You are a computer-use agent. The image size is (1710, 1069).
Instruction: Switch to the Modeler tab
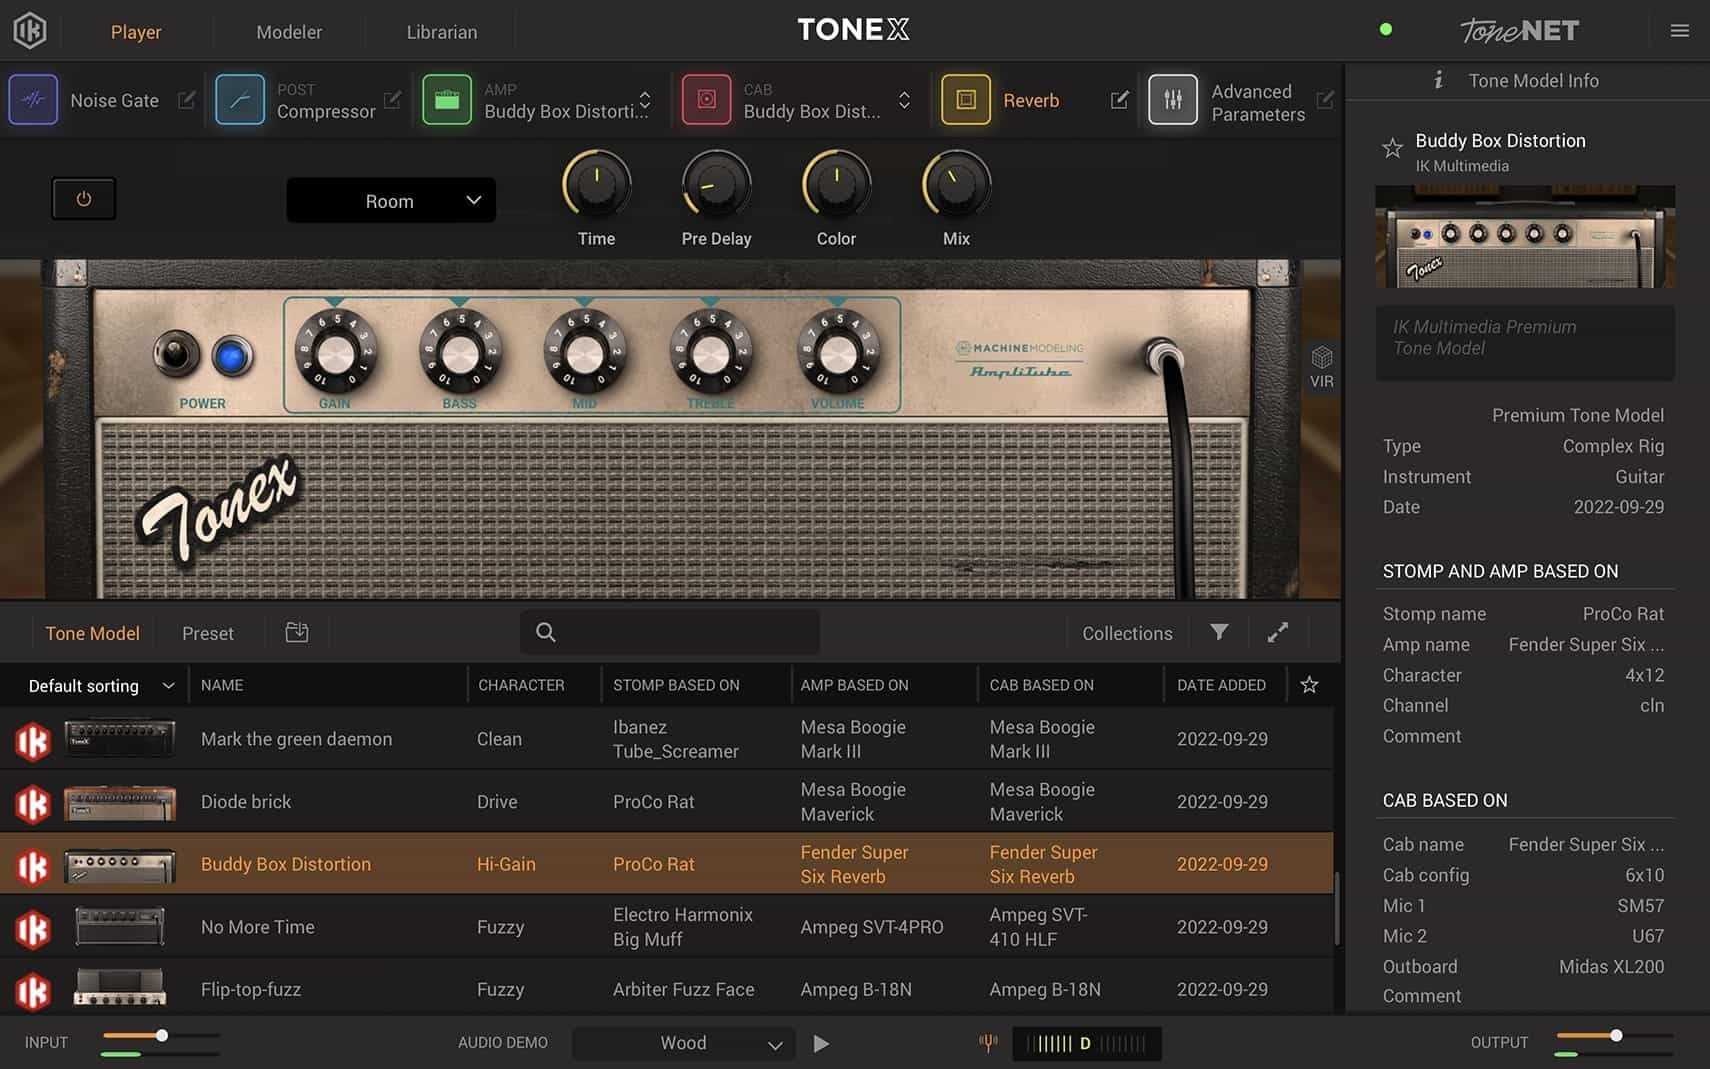click(289, 32)
